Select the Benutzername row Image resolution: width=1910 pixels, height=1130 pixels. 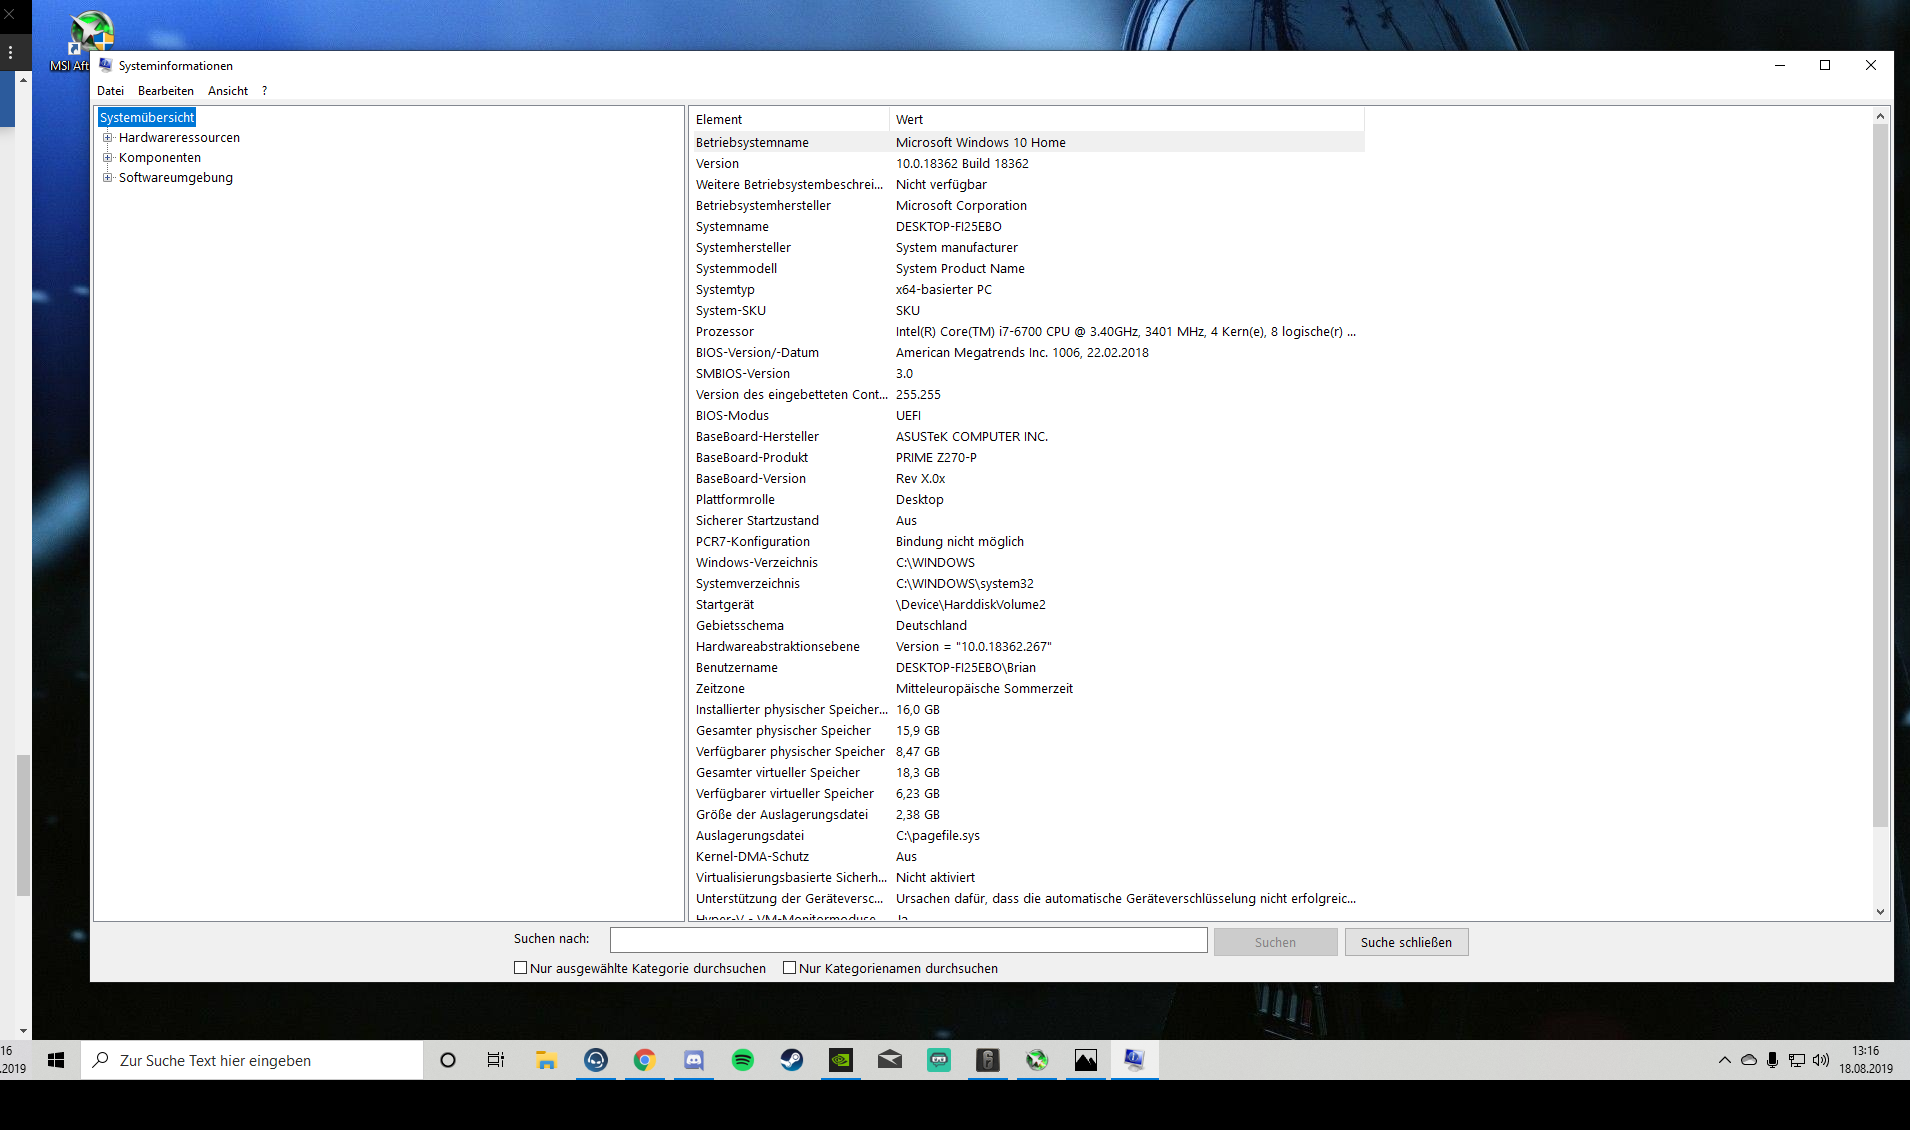click(x=1027, y=668)
